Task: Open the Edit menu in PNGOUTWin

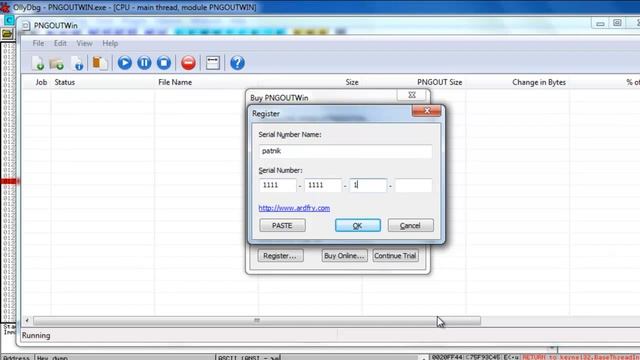Action: point(60,43)
